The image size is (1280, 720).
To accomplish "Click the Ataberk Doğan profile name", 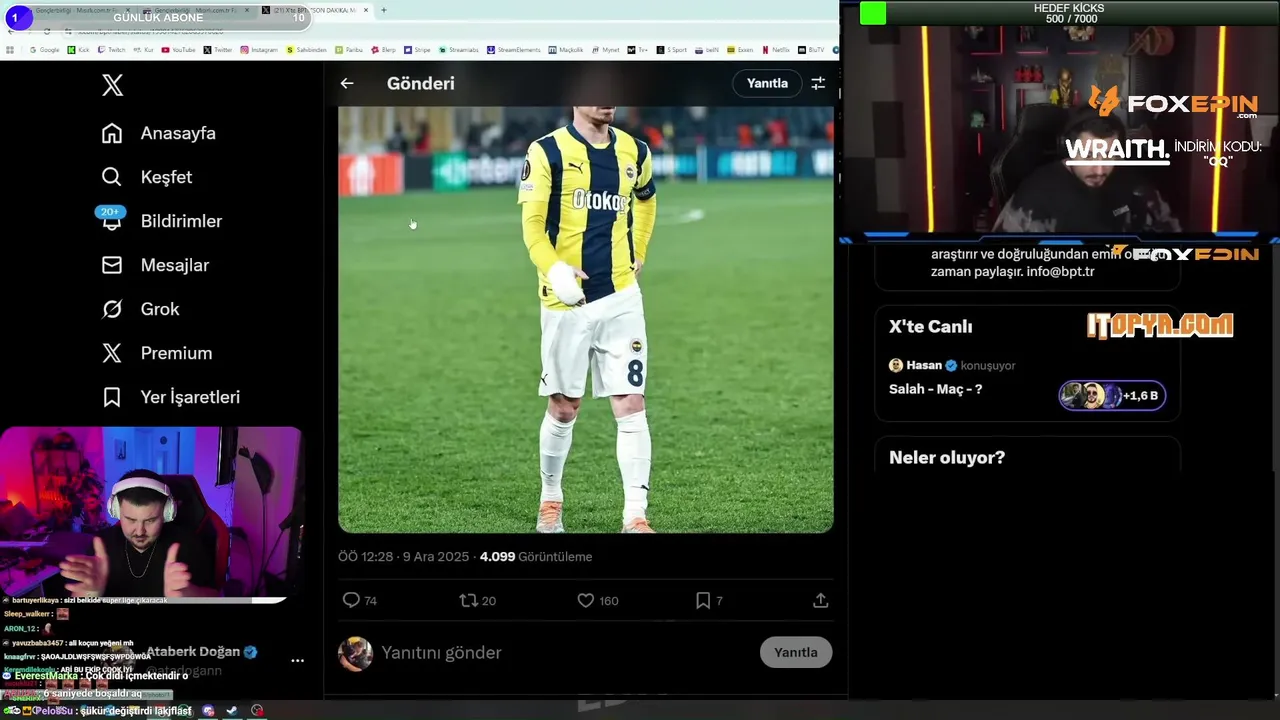I will [193, 652].
